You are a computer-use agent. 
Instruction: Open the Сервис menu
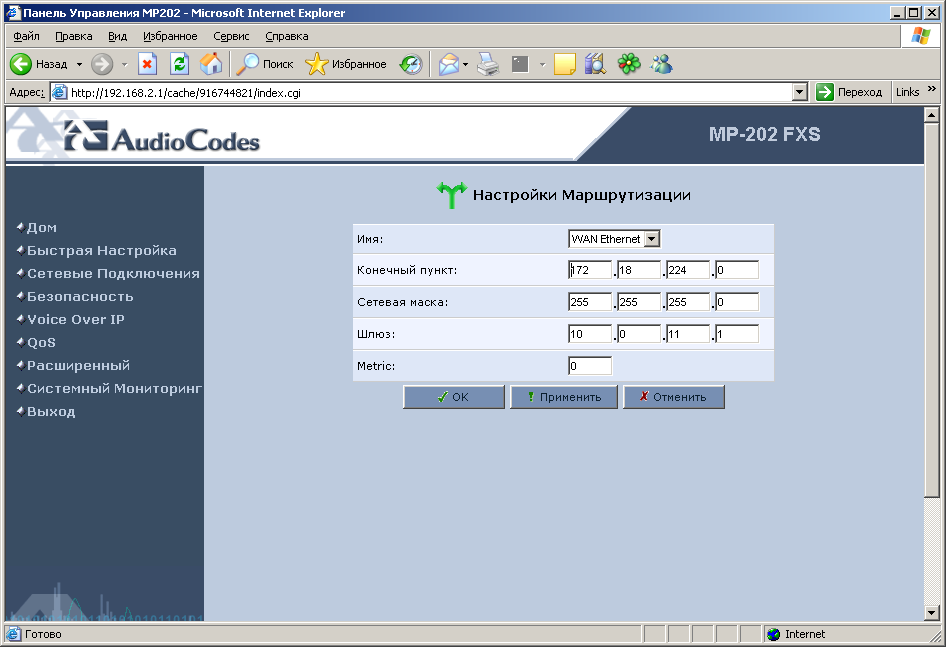[231, 36]
